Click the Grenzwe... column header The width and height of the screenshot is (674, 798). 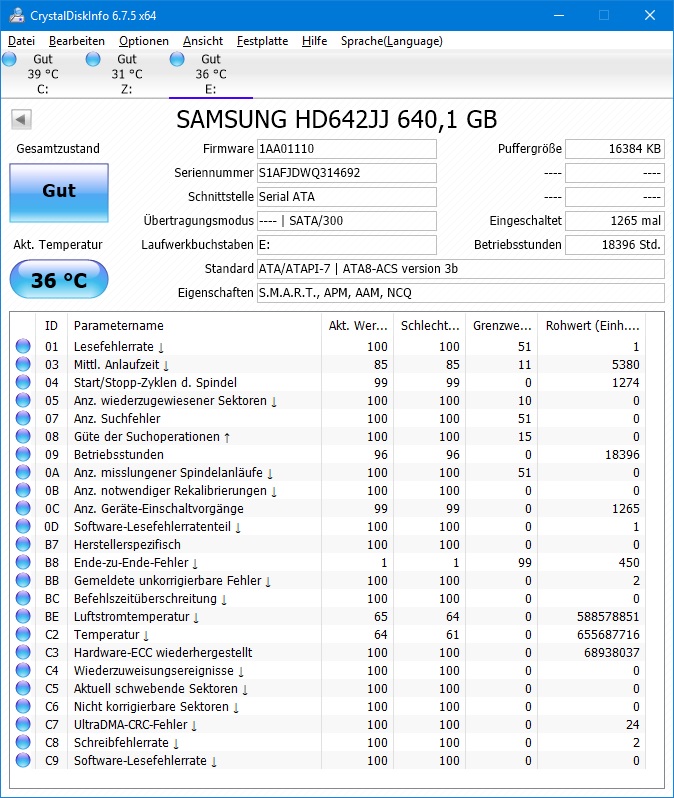(502, 325)
